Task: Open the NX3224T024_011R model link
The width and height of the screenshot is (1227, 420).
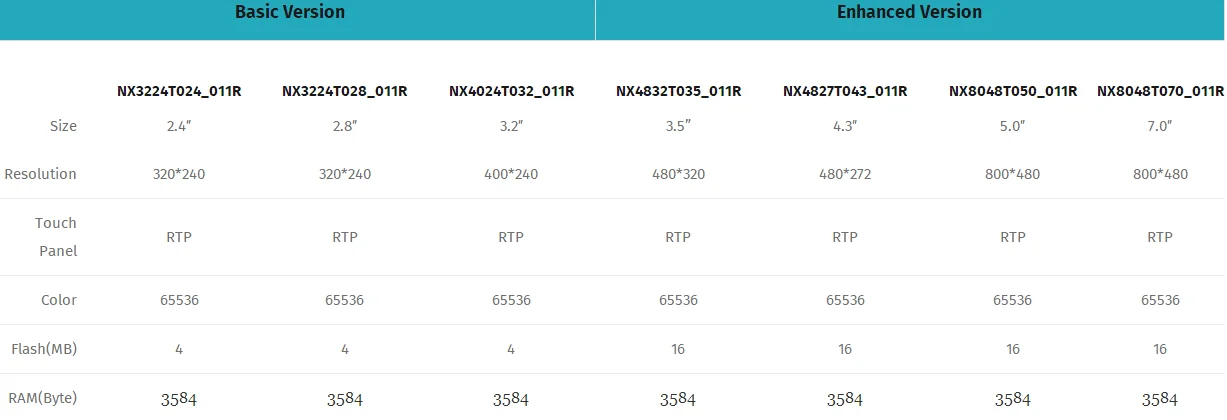Action: click(x=178, y=92)
